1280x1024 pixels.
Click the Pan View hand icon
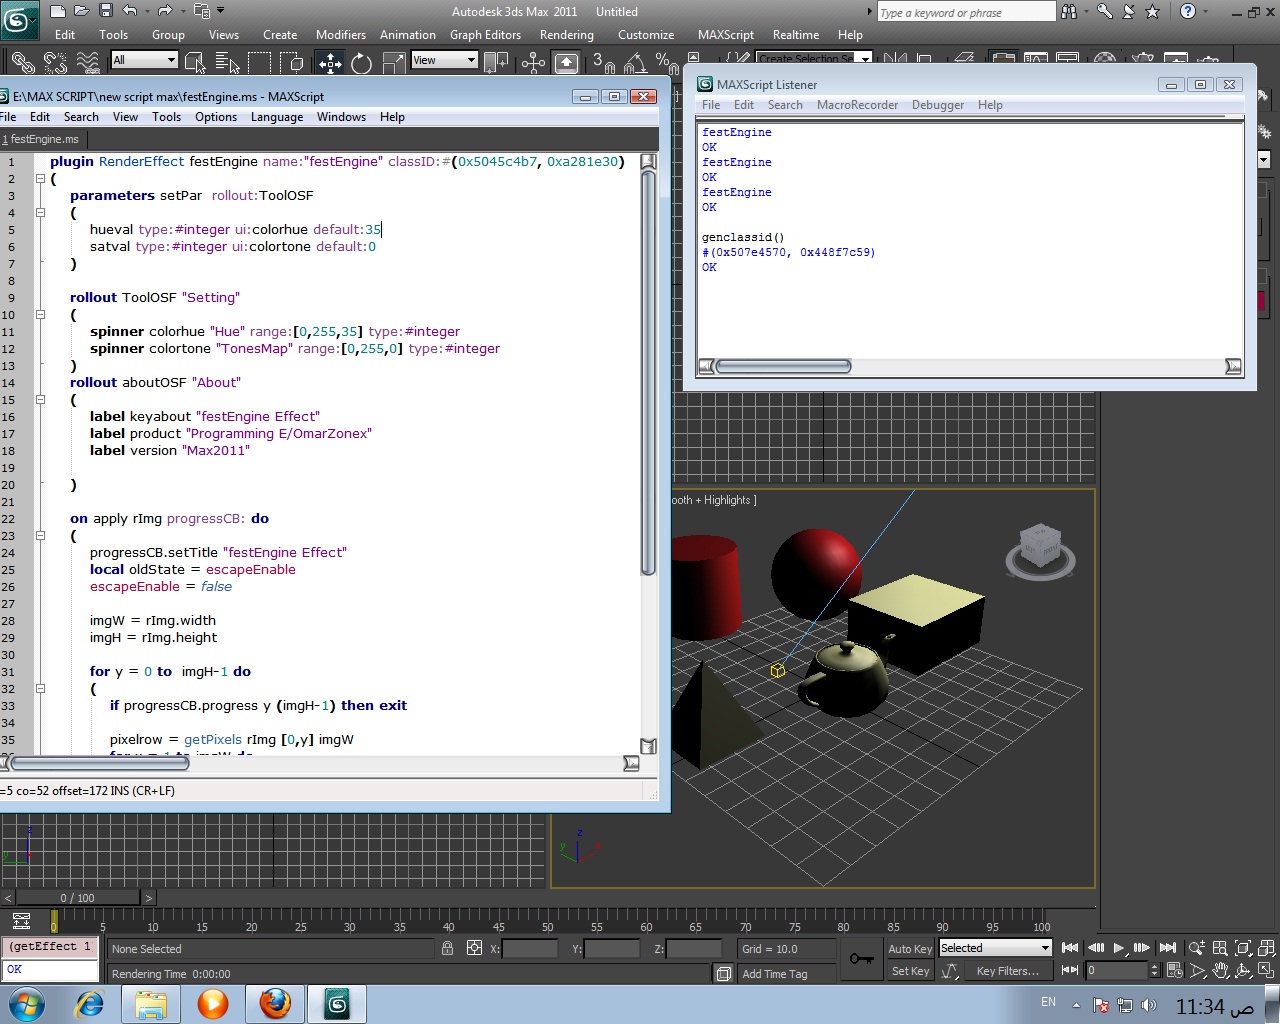[1221, 971]
